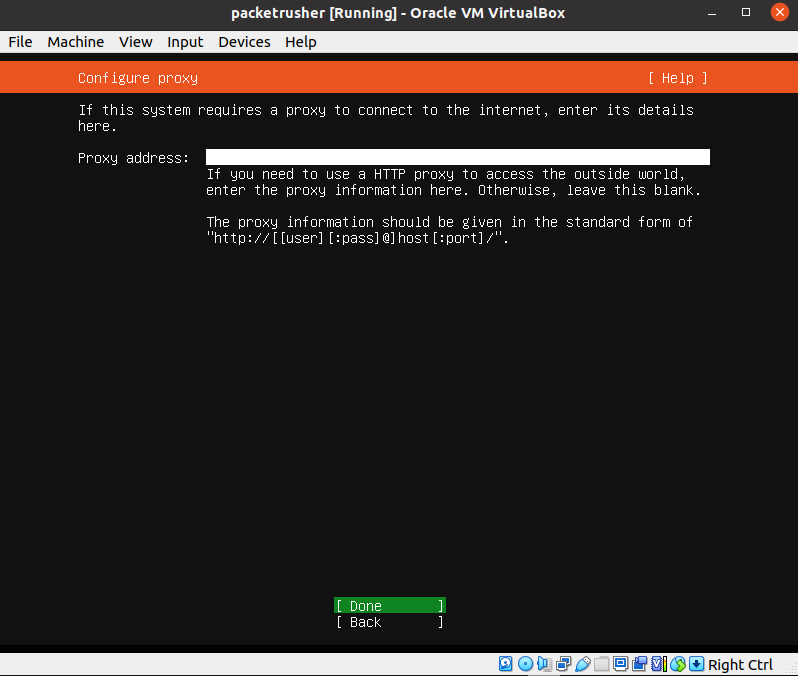Minimize the VirtualBox window
Image resolution: width=798 pixels, height=676 pixels.
coord(712,13)
